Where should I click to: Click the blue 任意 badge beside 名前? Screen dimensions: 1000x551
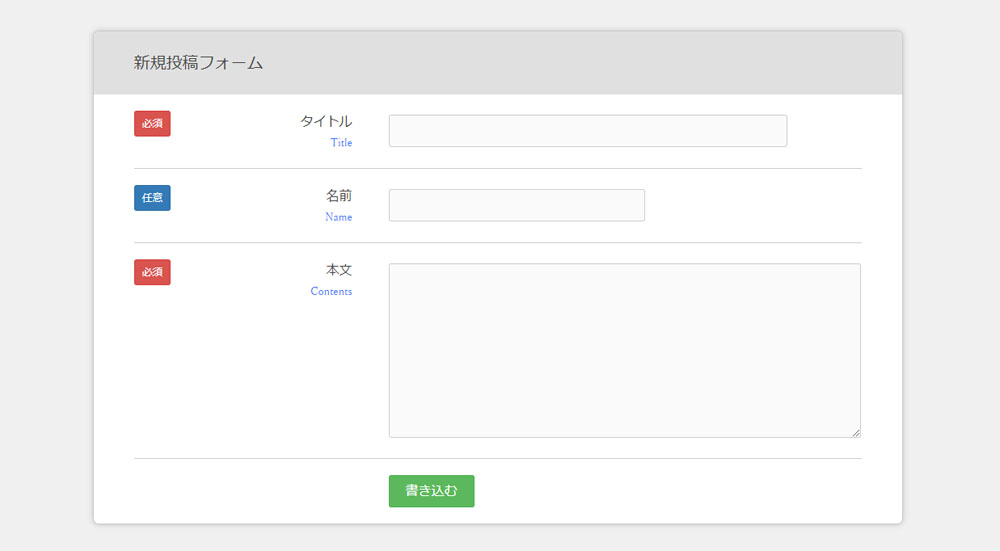[x=152, y=198]
